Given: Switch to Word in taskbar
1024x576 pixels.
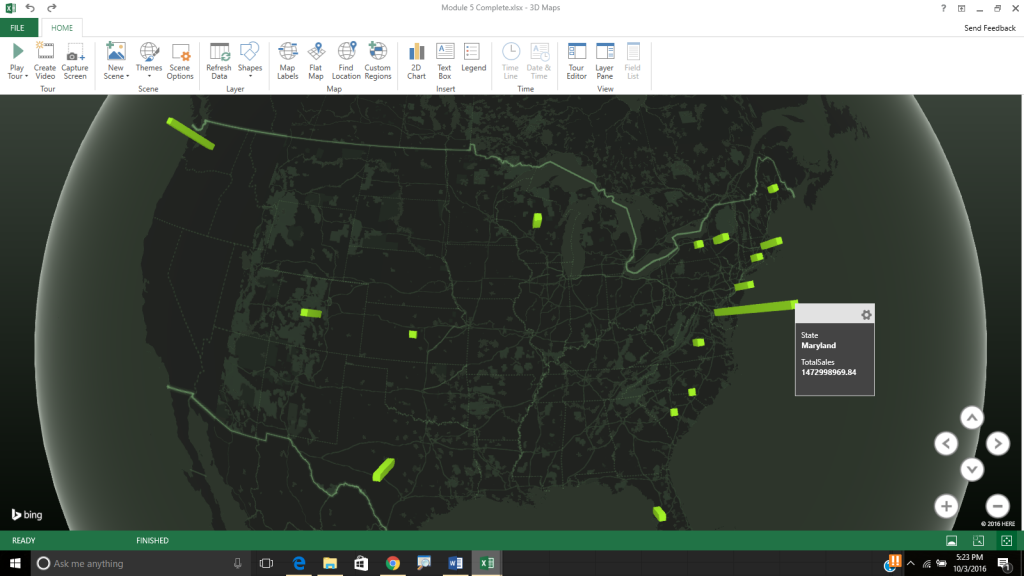Looking at the screenshot, I should (455, 563).
